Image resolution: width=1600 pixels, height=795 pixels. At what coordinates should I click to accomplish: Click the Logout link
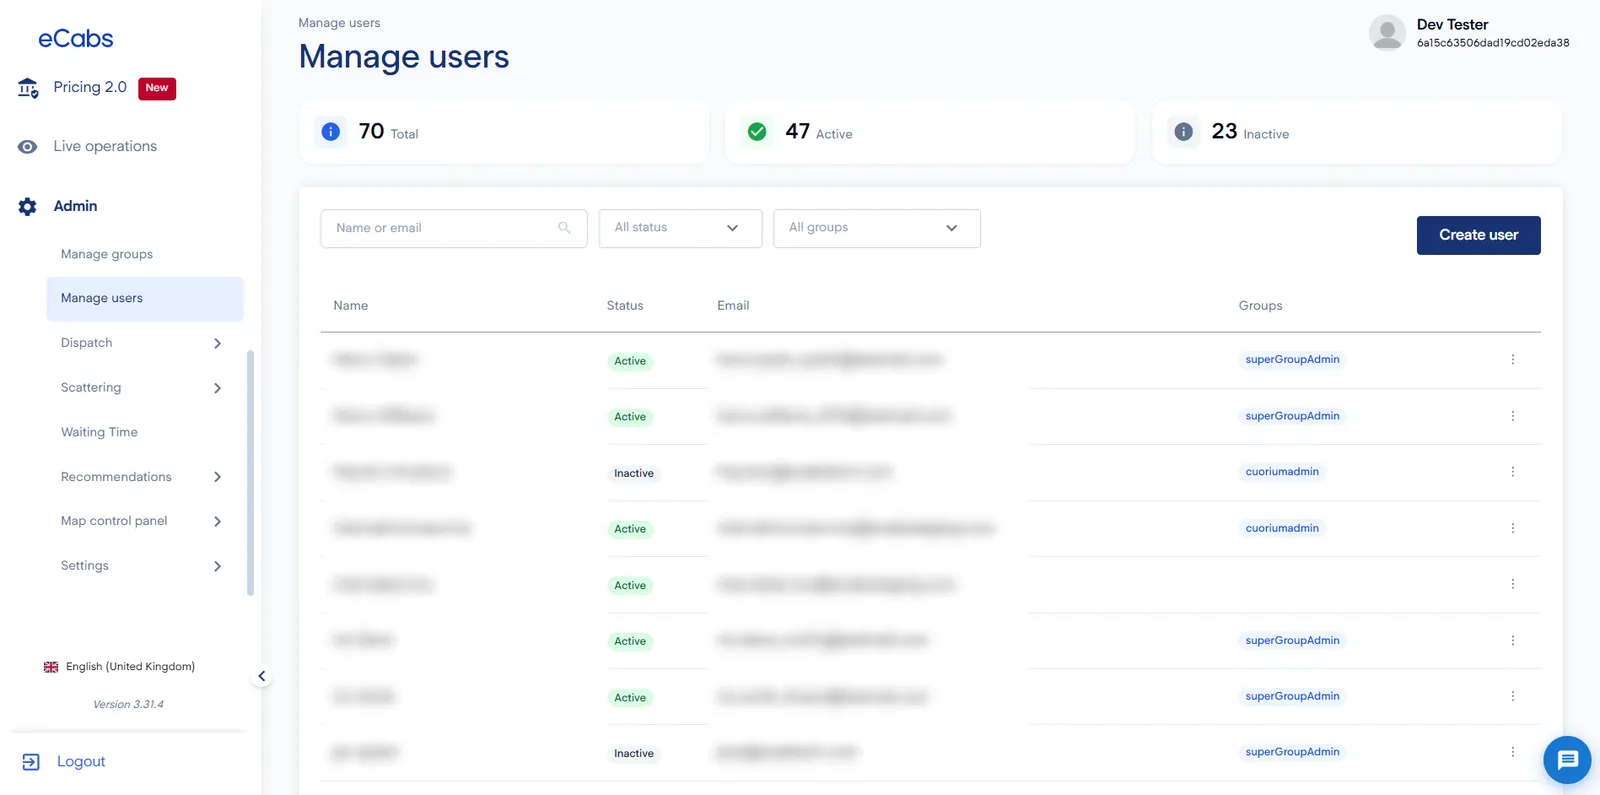point(81,761)
